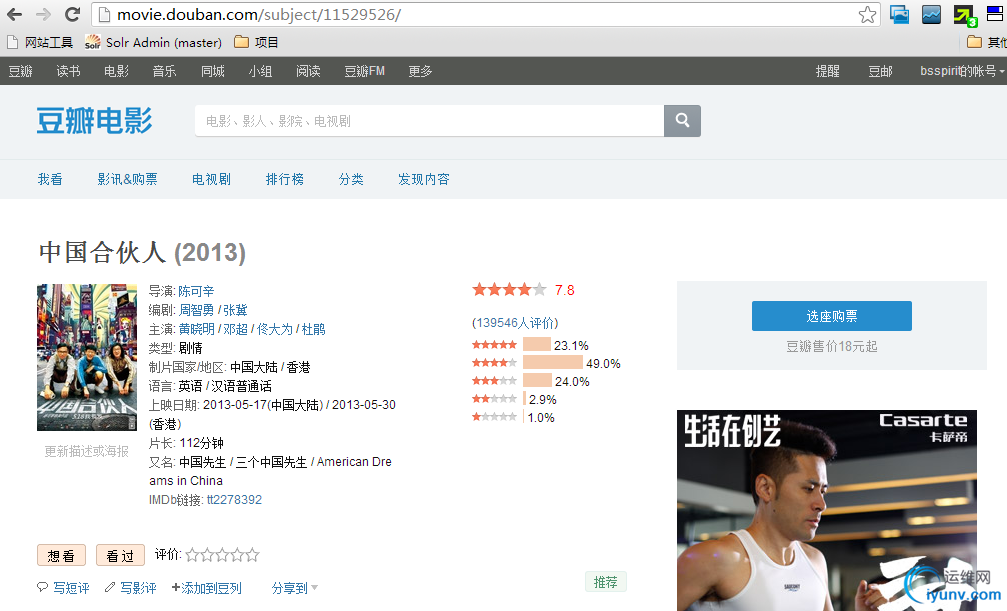The height and width of the screenshot is (611, 1007).
Task: Open the blue window extension icon
Action: coord(899,14)
